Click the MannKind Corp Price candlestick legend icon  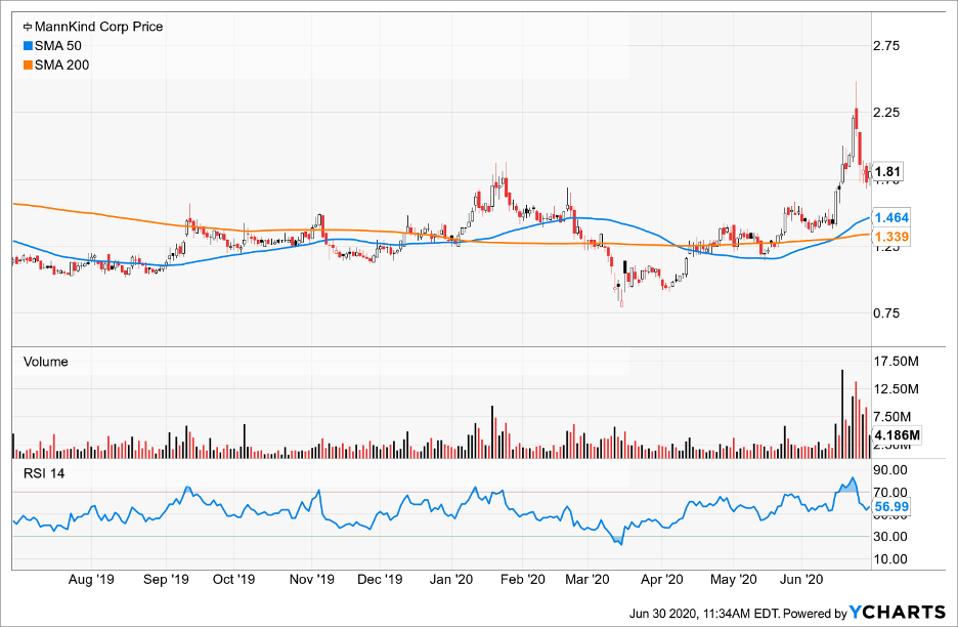27,27
